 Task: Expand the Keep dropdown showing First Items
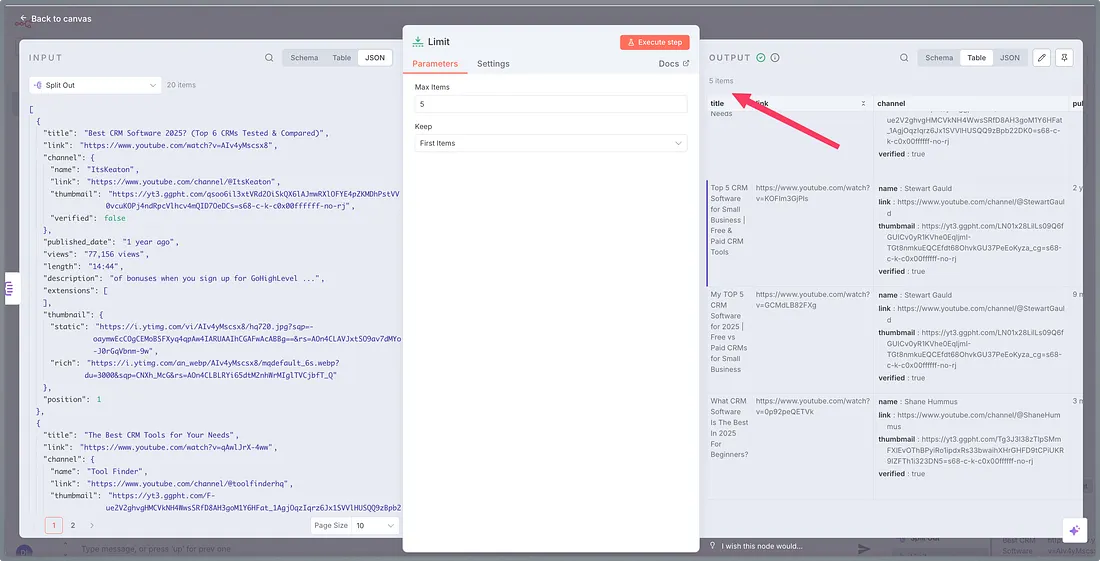(551, 143)
